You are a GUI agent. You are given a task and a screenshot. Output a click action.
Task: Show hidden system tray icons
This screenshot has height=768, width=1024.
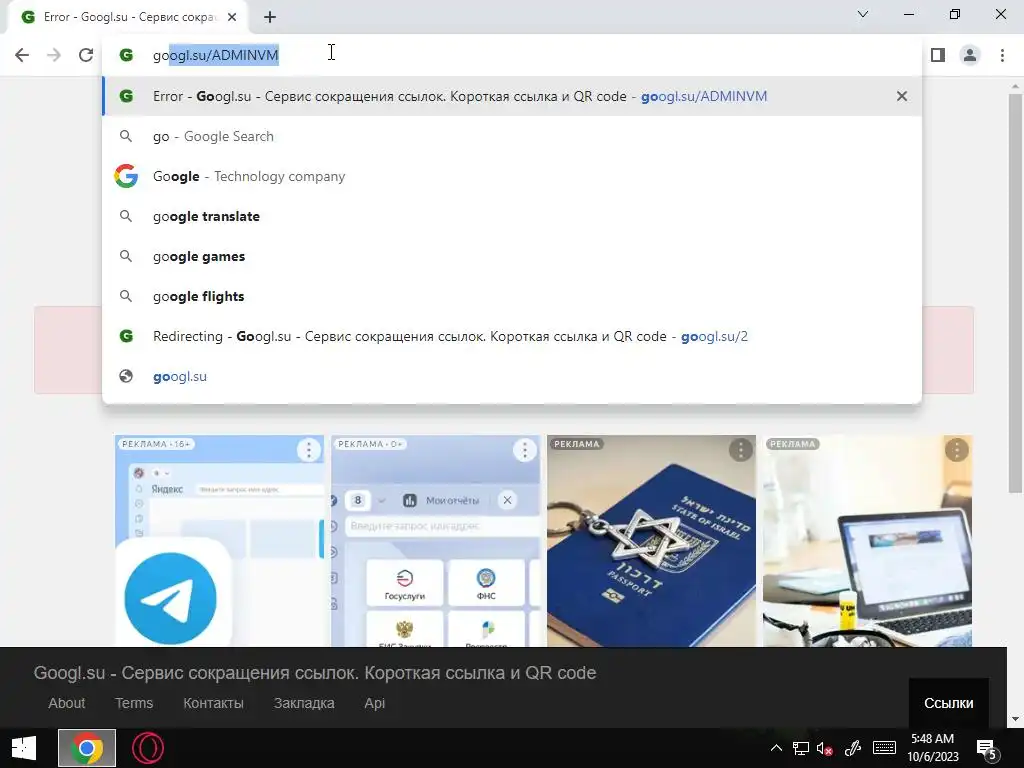point(776,748)
